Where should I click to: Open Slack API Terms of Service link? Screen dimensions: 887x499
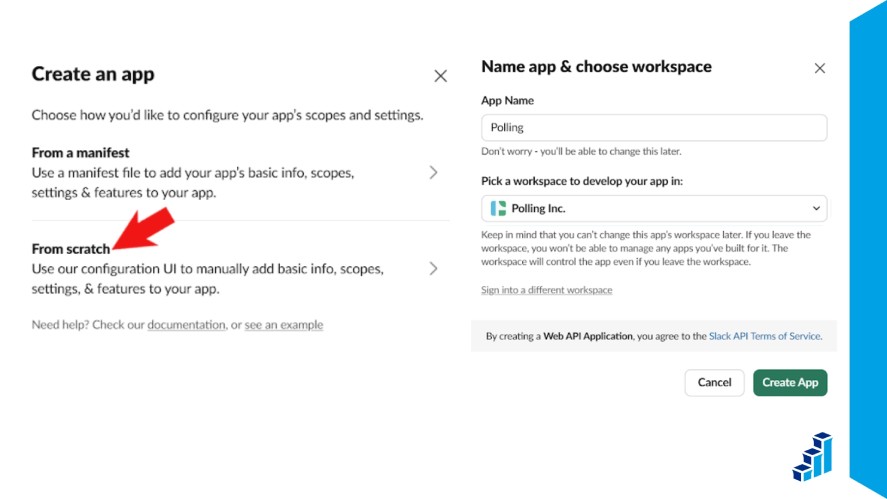click(765, 336)
